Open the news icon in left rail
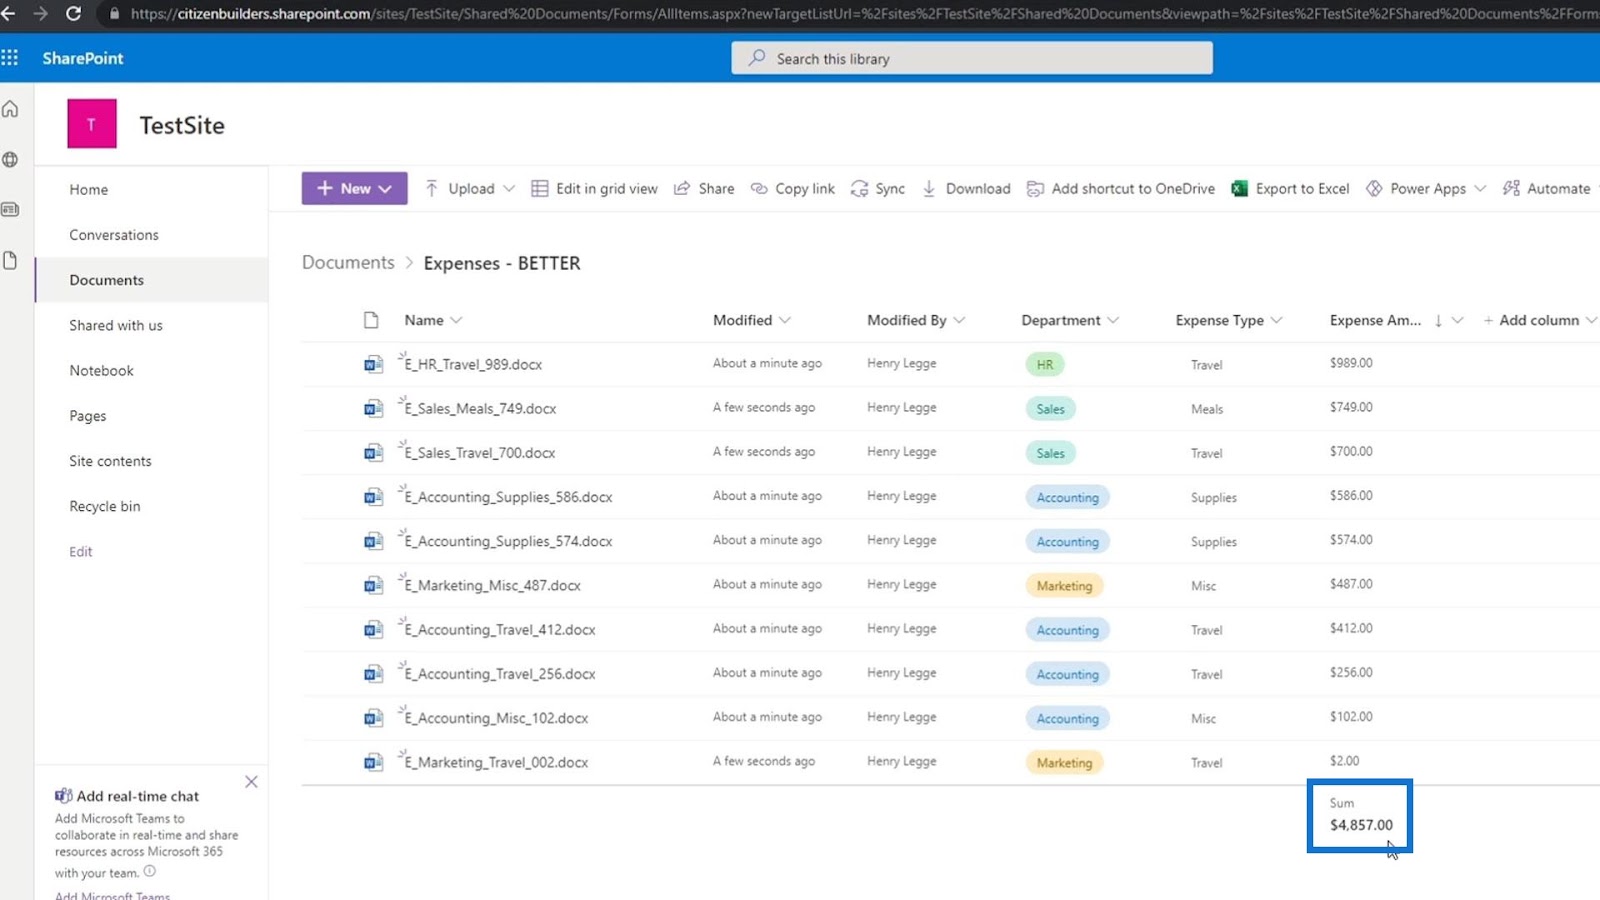 pyautogui.click(x=10, y=210)
